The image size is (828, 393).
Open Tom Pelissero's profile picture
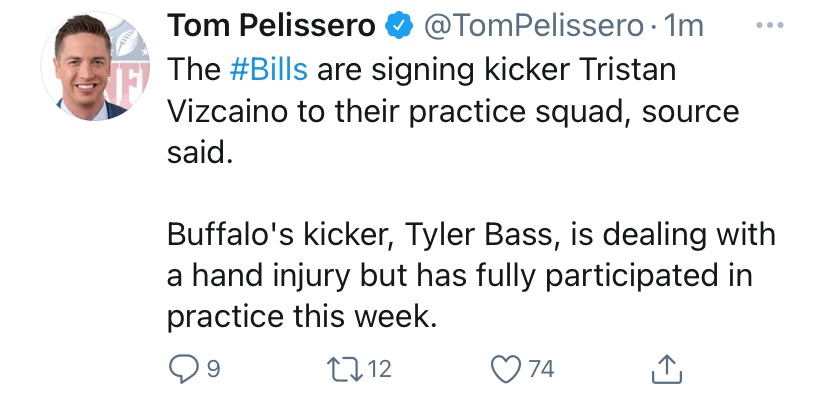96,66
